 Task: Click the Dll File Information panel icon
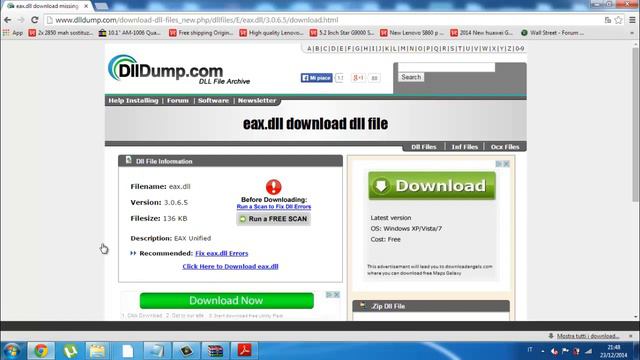click(129, 160)
